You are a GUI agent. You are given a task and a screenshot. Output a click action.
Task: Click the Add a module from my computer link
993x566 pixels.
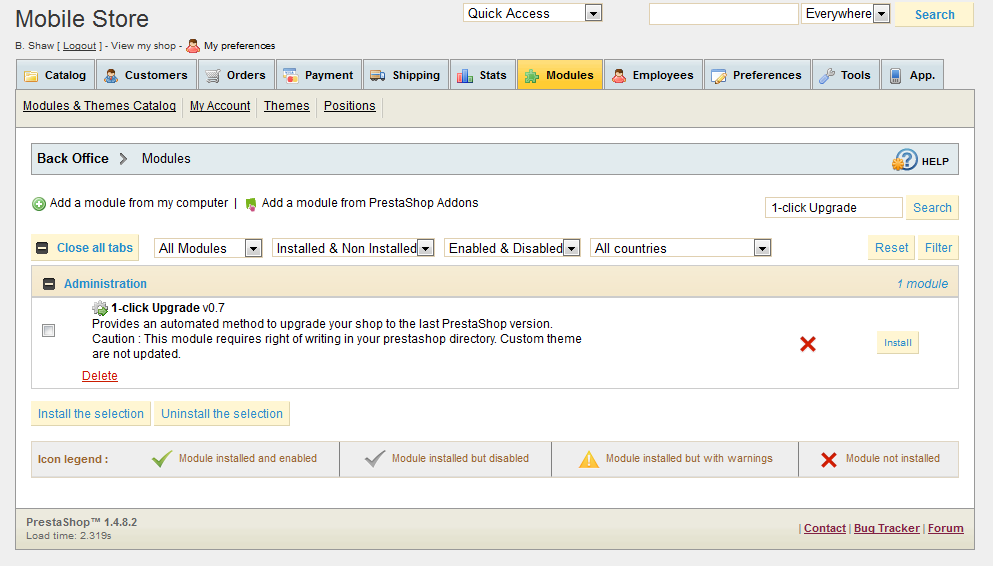click(139, 203)
